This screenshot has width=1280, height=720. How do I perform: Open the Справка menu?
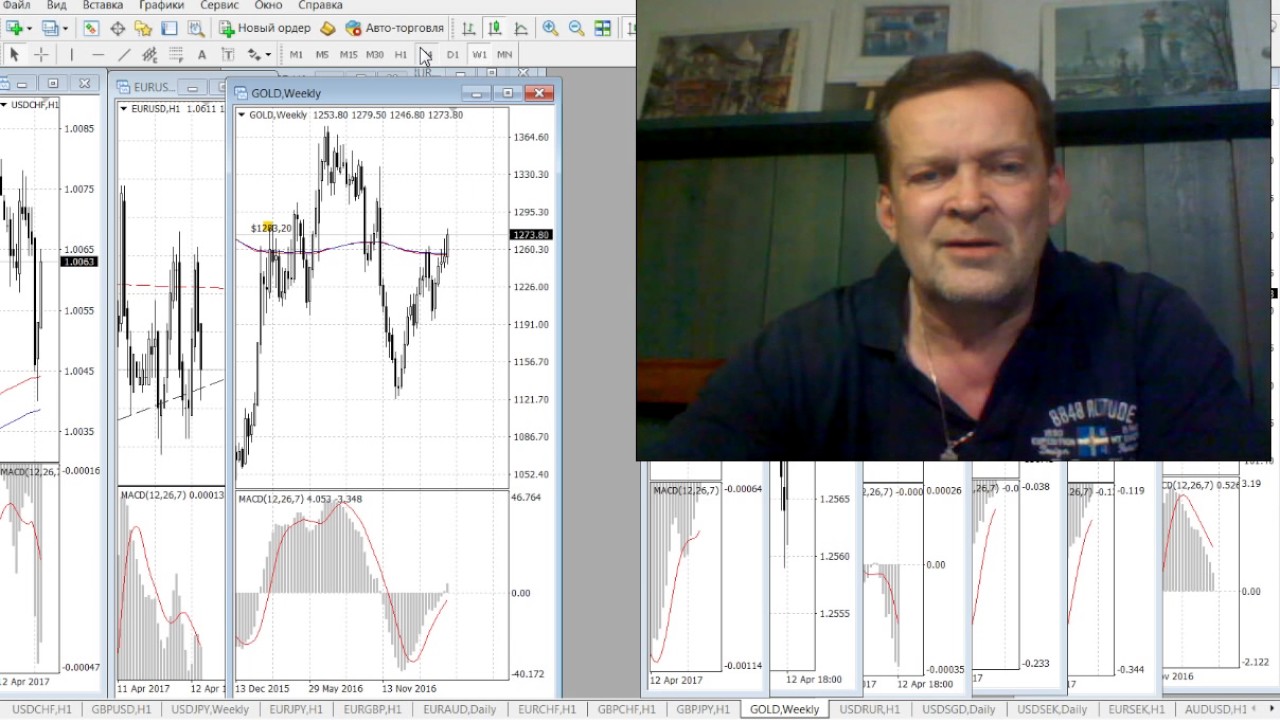click(320, 5)
